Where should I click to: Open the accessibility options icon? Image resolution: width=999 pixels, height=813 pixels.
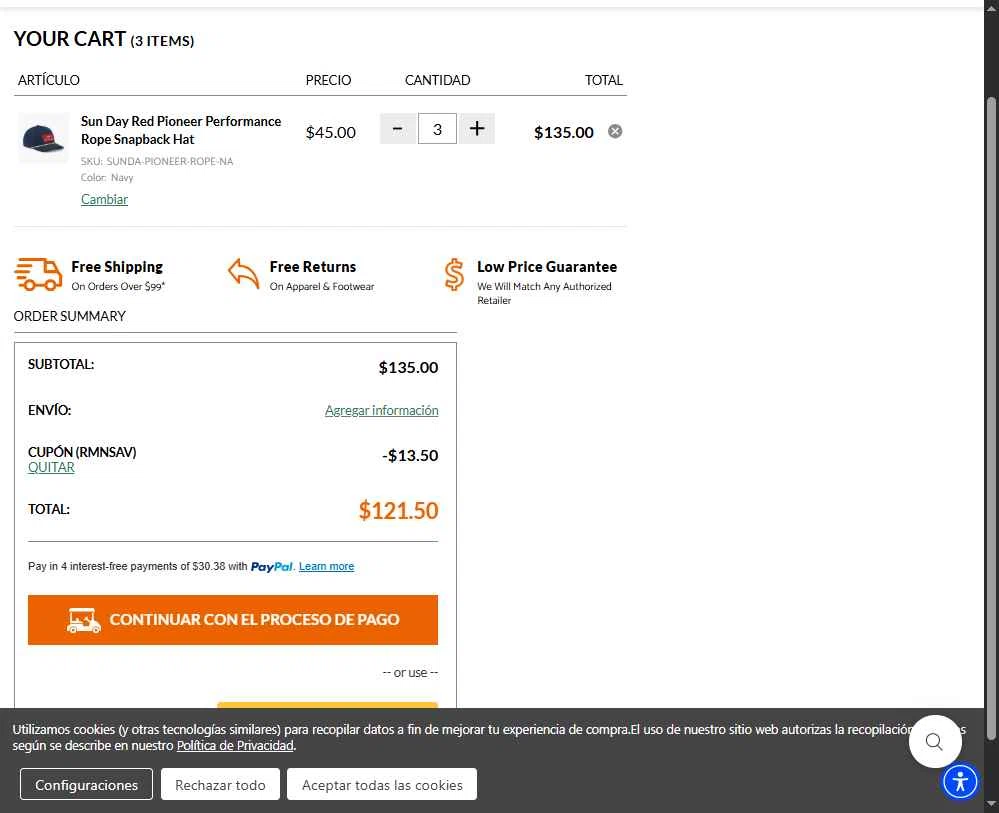[x=960, y=781]
